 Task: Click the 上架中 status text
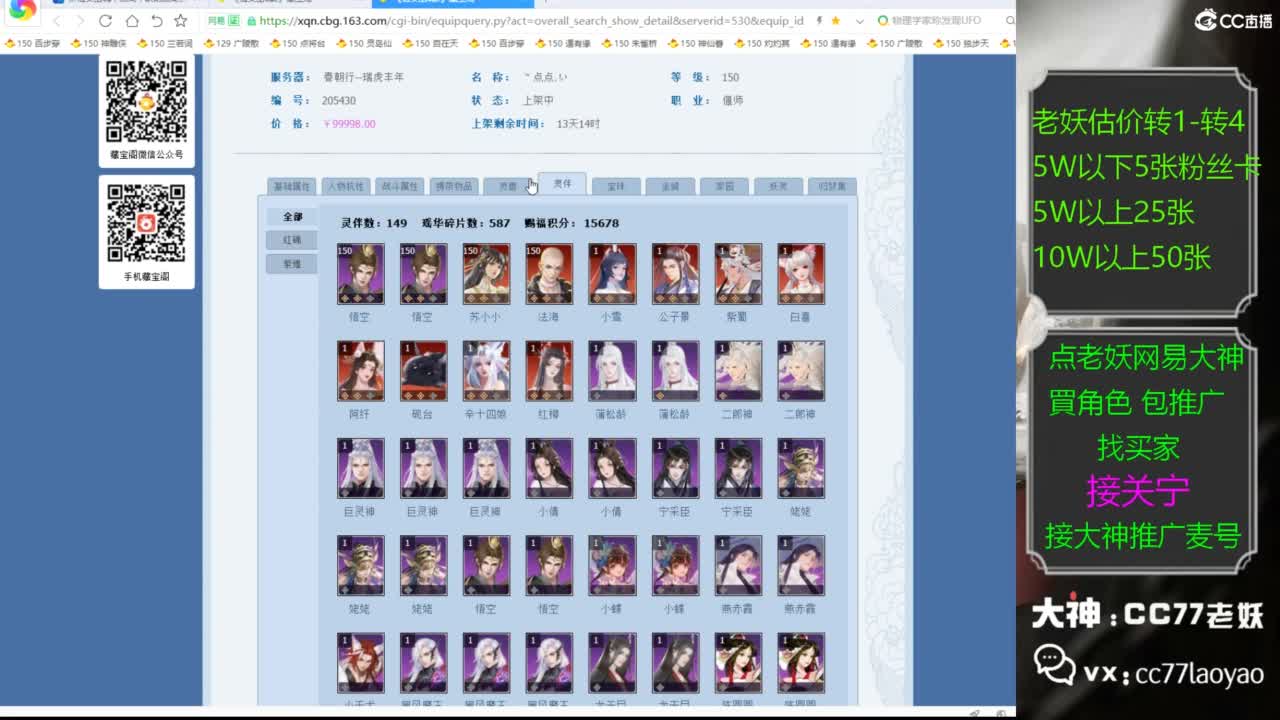point(538,101)
